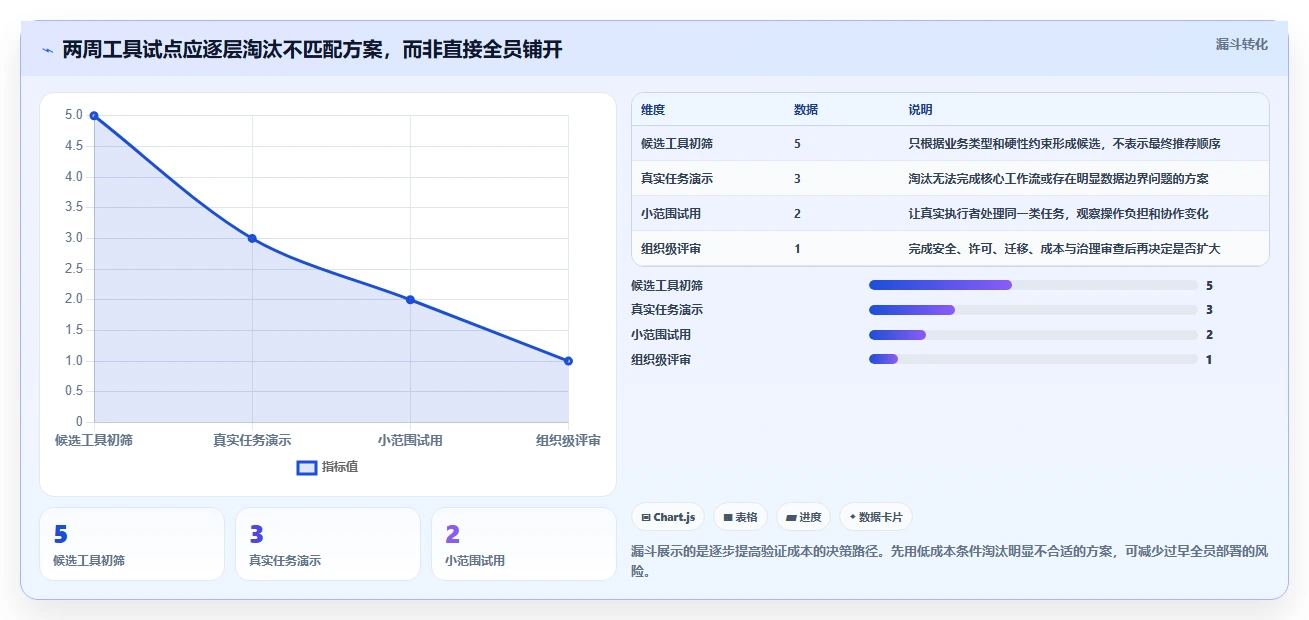Click the value 3 in the 真实任务演示 table row
This screenshot has width=1309, height=620.
coord(797,178)
